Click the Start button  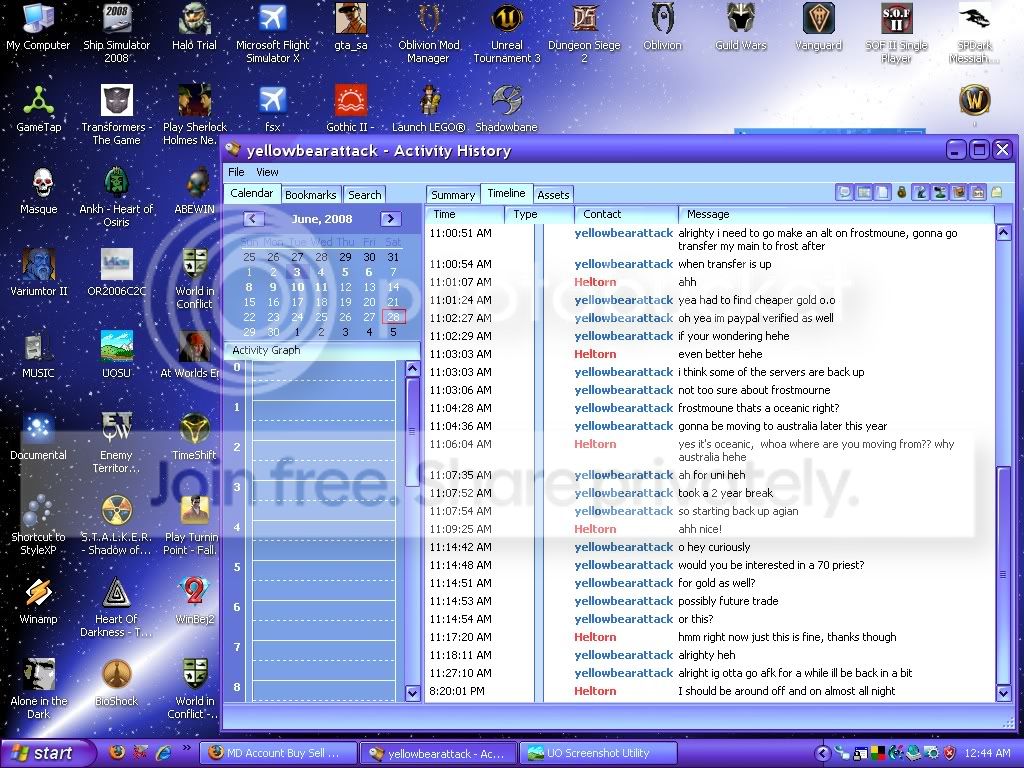tap(43, 753)
